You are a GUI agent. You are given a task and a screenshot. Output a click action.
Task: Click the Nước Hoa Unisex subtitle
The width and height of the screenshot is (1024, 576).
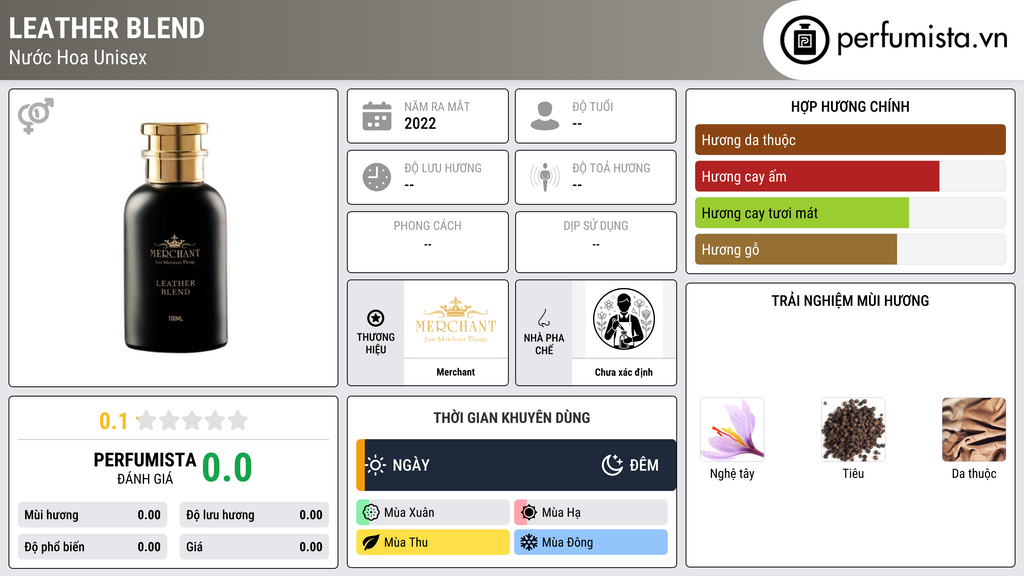pos(78,57)
